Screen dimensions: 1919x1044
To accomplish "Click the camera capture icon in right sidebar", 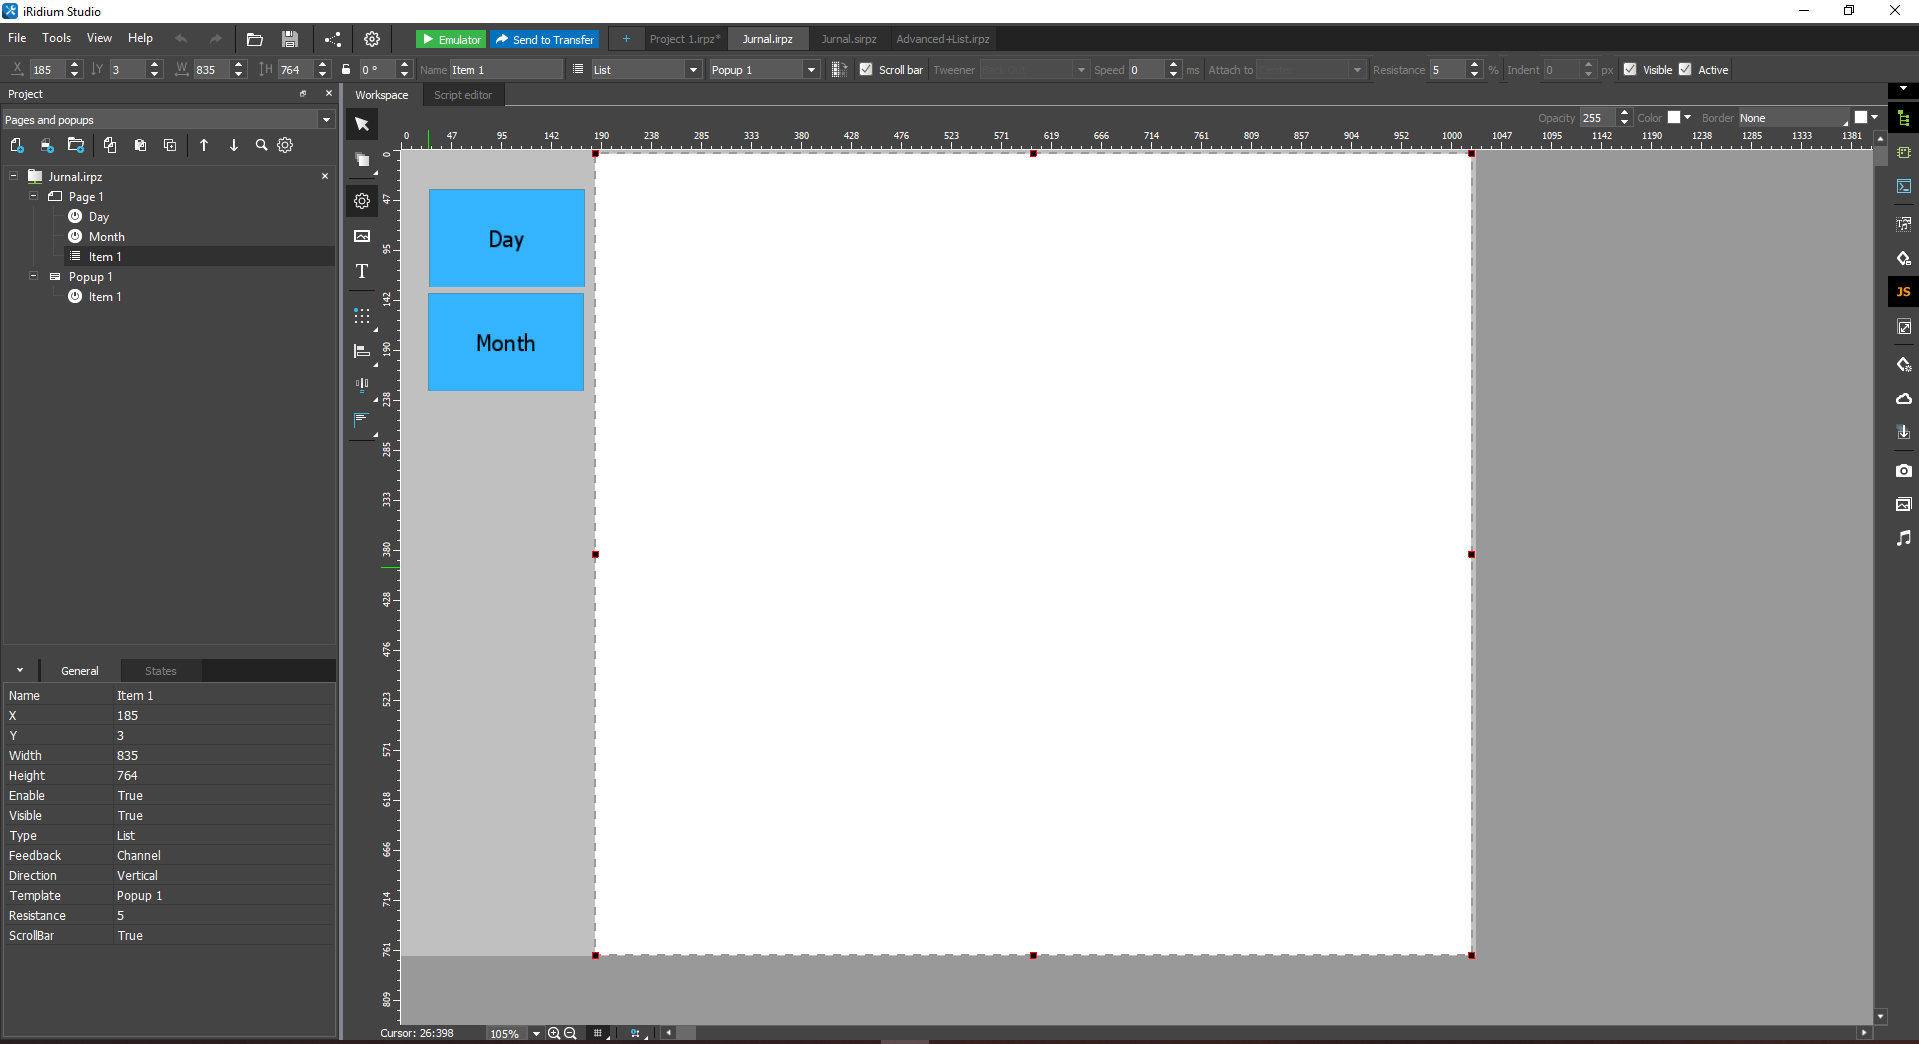I will pos(1903,470).
